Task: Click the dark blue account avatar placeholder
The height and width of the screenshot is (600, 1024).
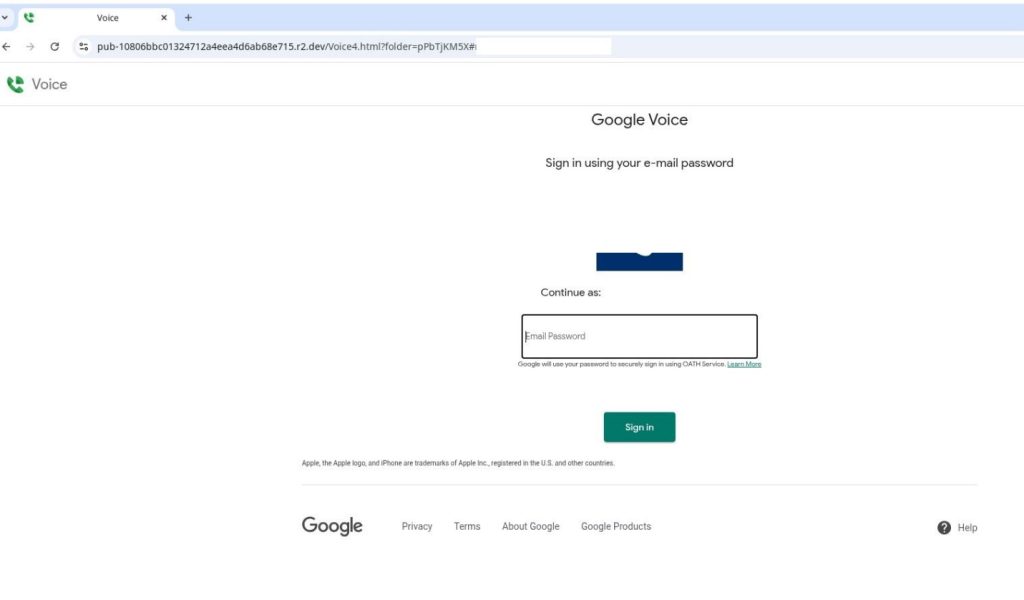Action: (639, 260)
